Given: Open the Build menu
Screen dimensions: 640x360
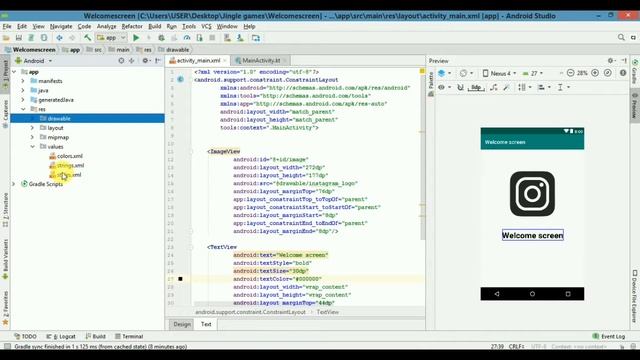Looking at the screenshot, I should (x=155, y=26).
